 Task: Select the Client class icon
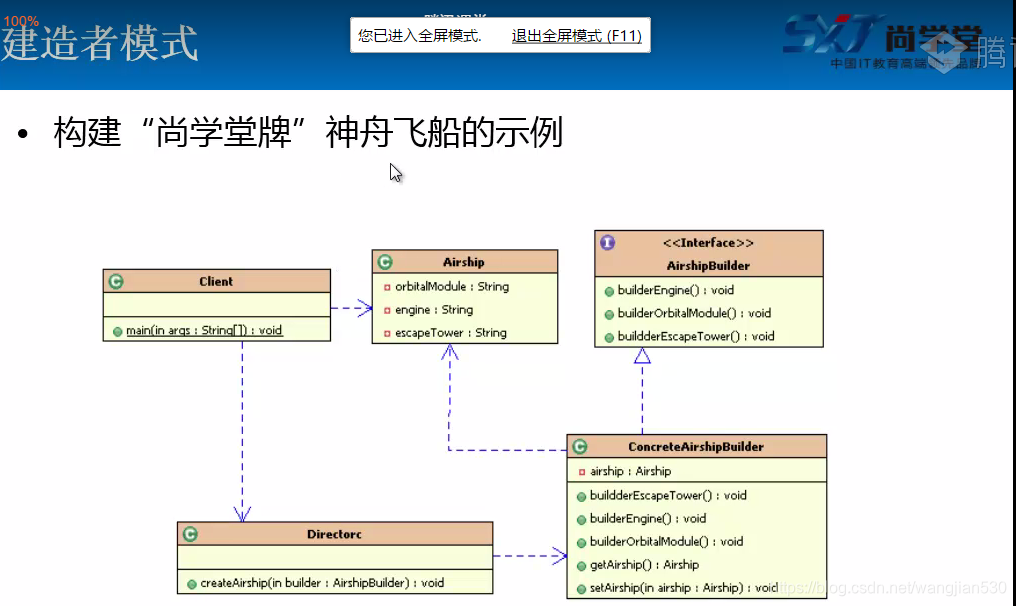pyautogui.click(x=117, y=281)
